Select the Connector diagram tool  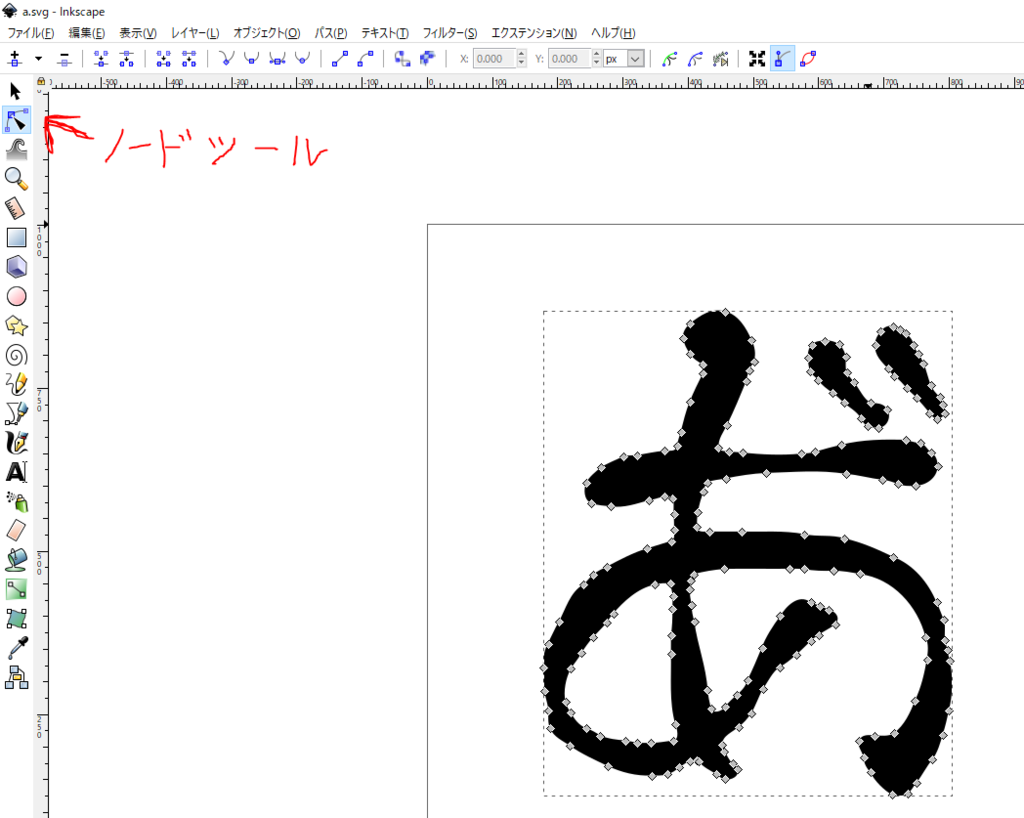[x=16, y=677]
